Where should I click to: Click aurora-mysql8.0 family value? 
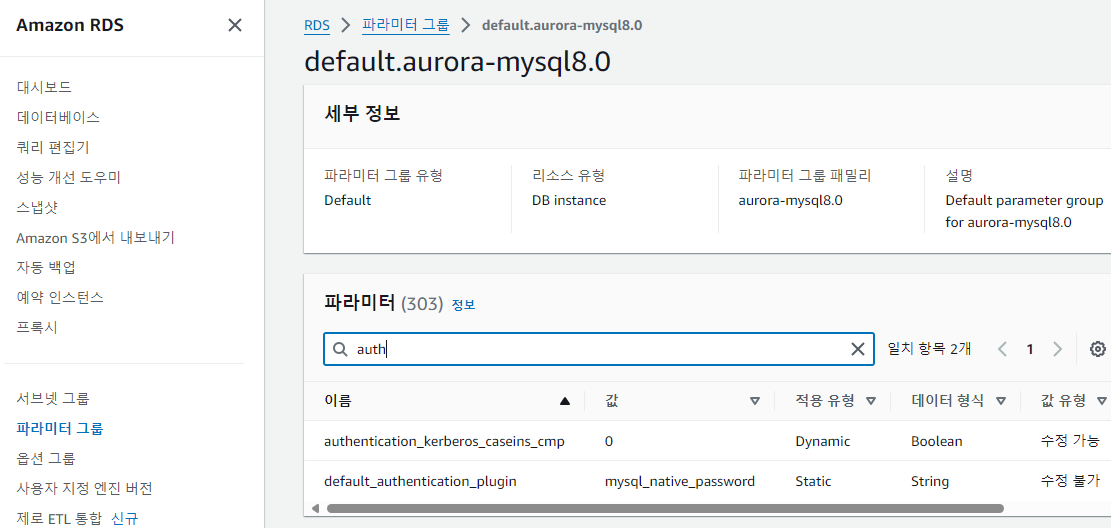(790, 200)
